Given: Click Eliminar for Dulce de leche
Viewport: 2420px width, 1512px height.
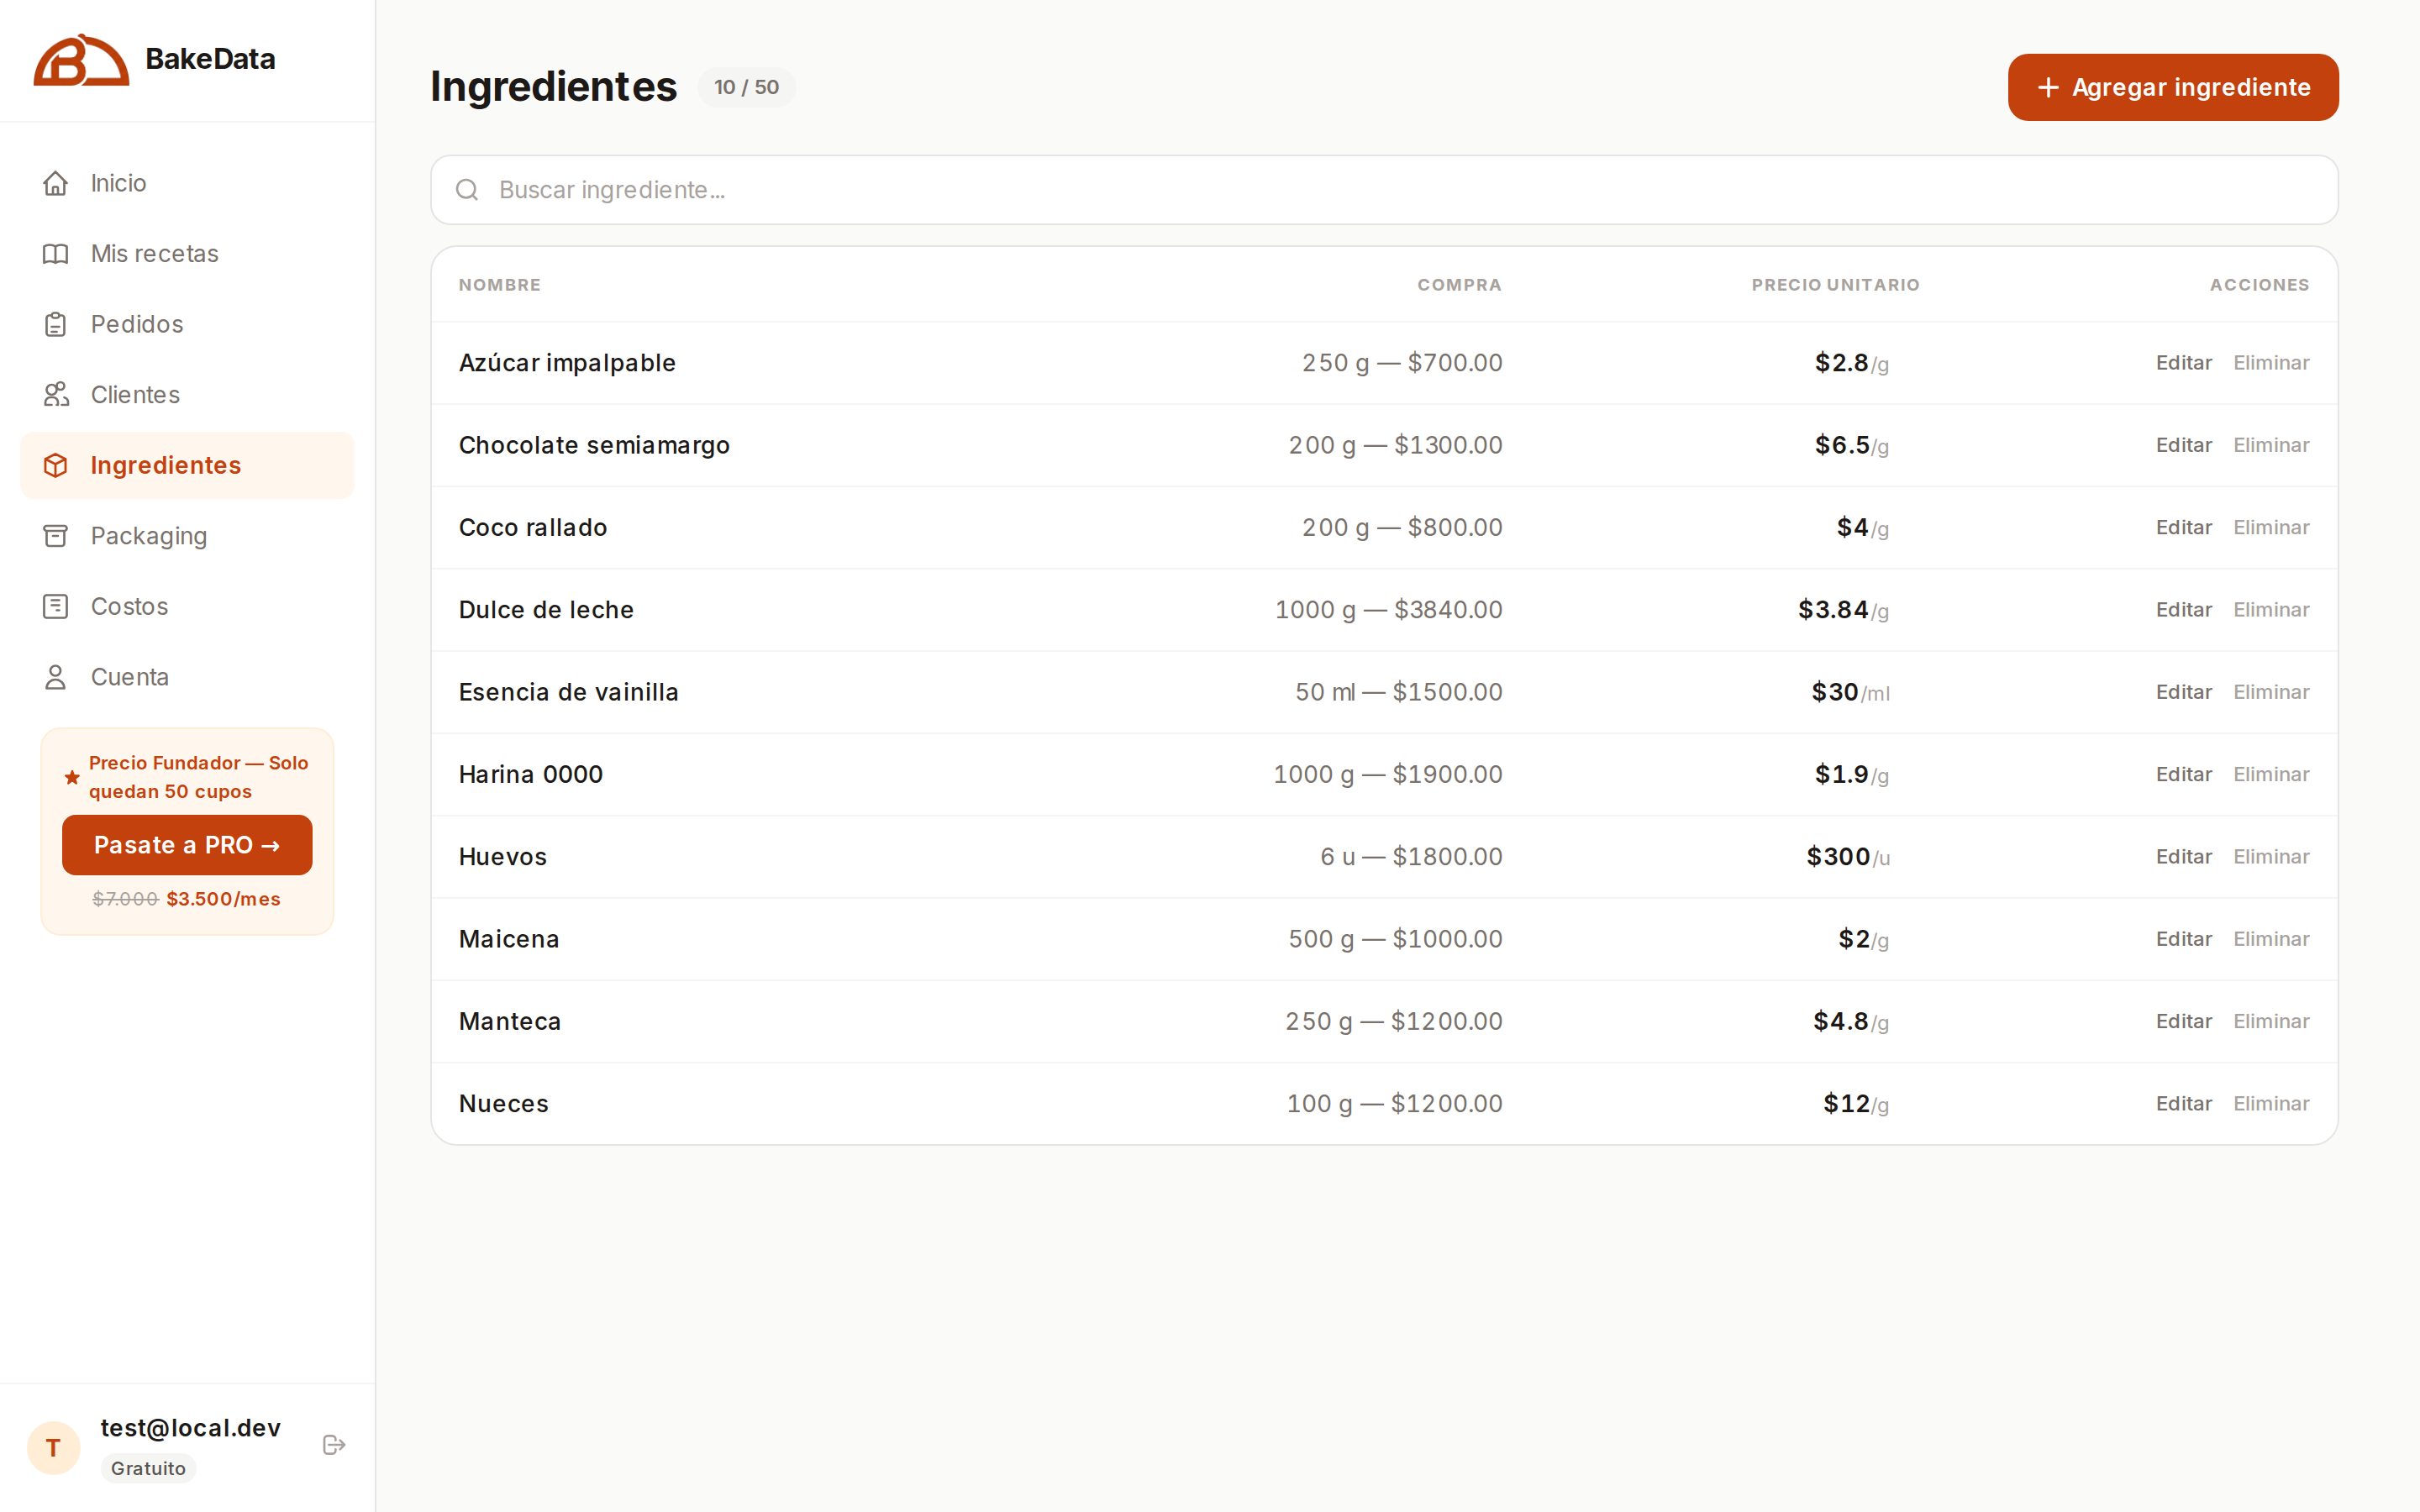Looking at the screenshot, I should (2271, 610).
